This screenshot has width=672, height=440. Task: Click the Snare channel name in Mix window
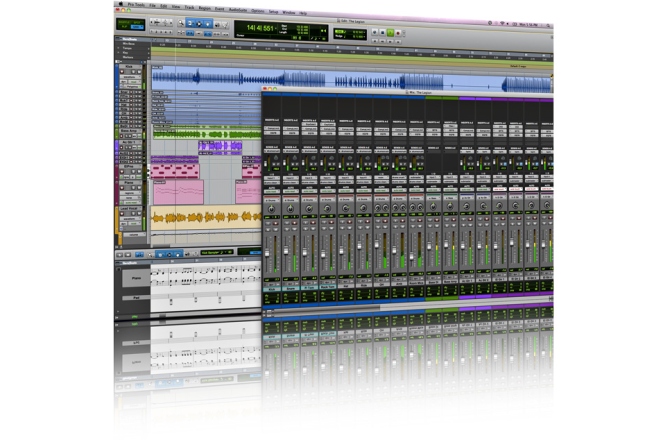pyautogui.click(x=291, y=289)
